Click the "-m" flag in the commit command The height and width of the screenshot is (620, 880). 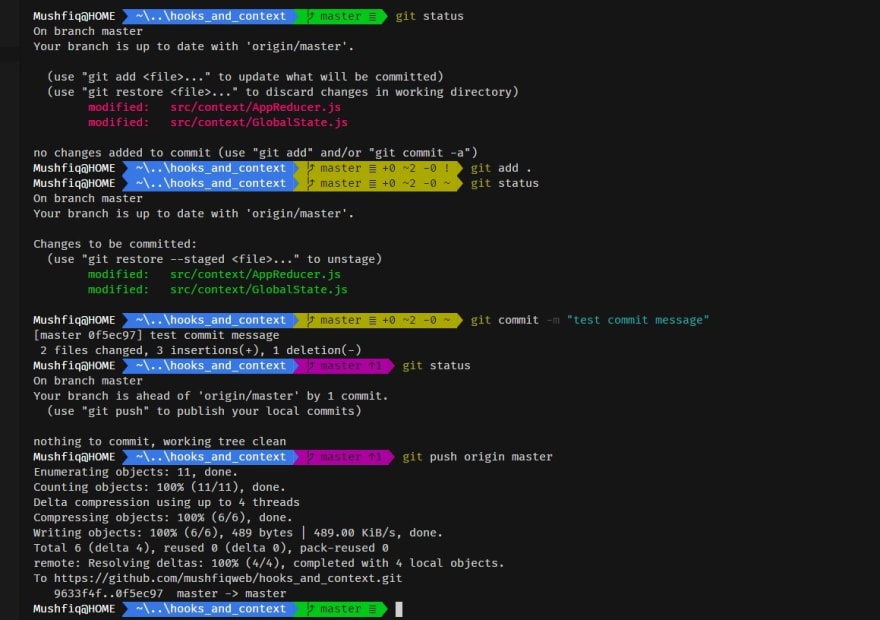[553, 320]
